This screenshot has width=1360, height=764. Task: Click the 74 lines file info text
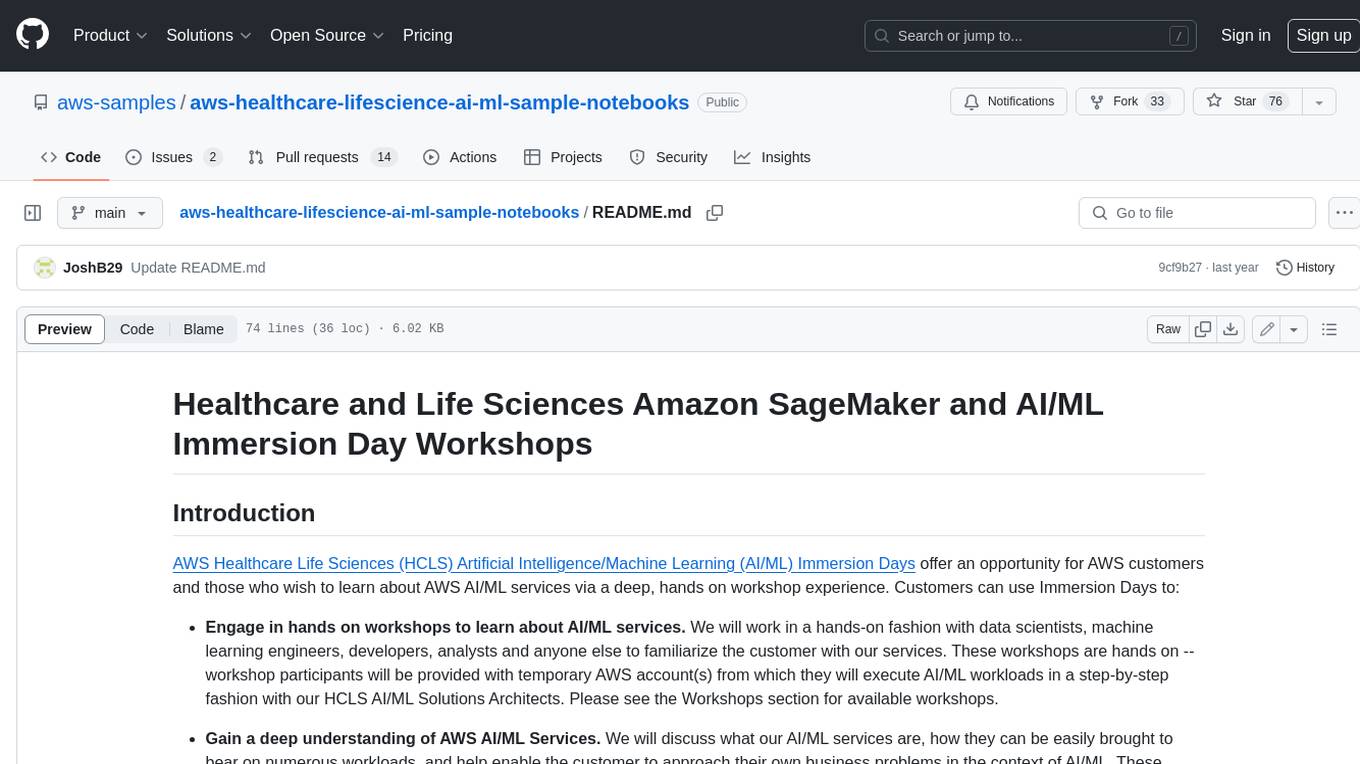pyautogui.click(x=344, y=329)
